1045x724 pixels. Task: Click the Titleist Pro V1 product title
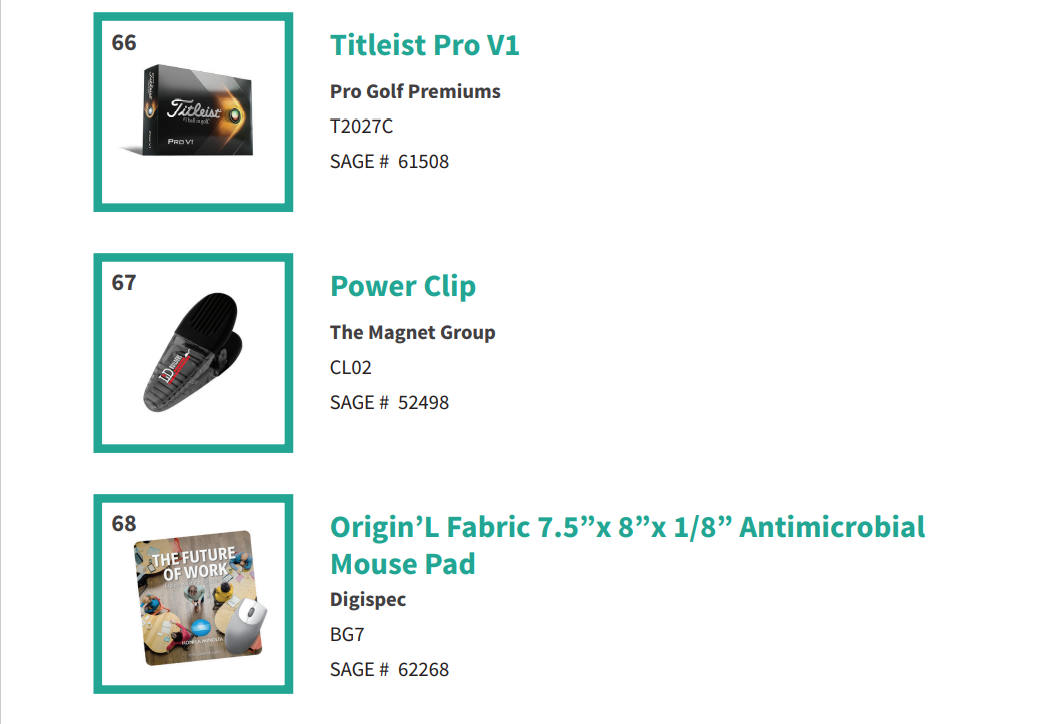coord(425,45)
